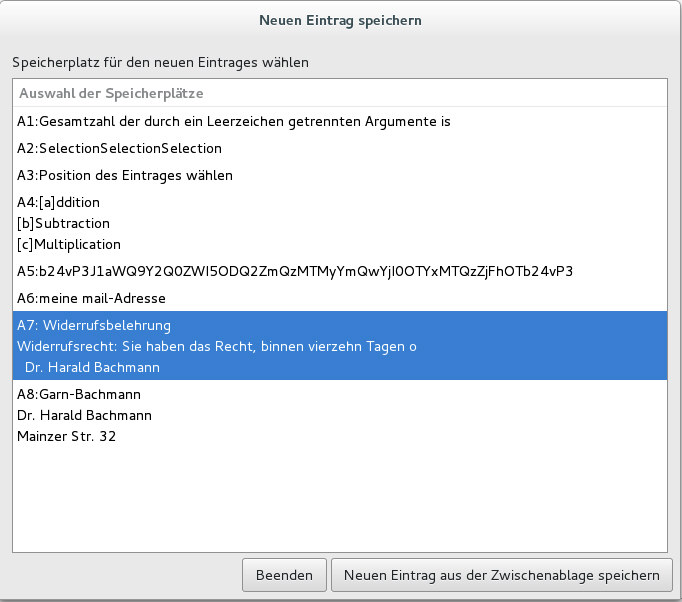Click the highlighted 'A7: Widerrufsbelehrung' line
682x602 pixels.
pos(94,325)
